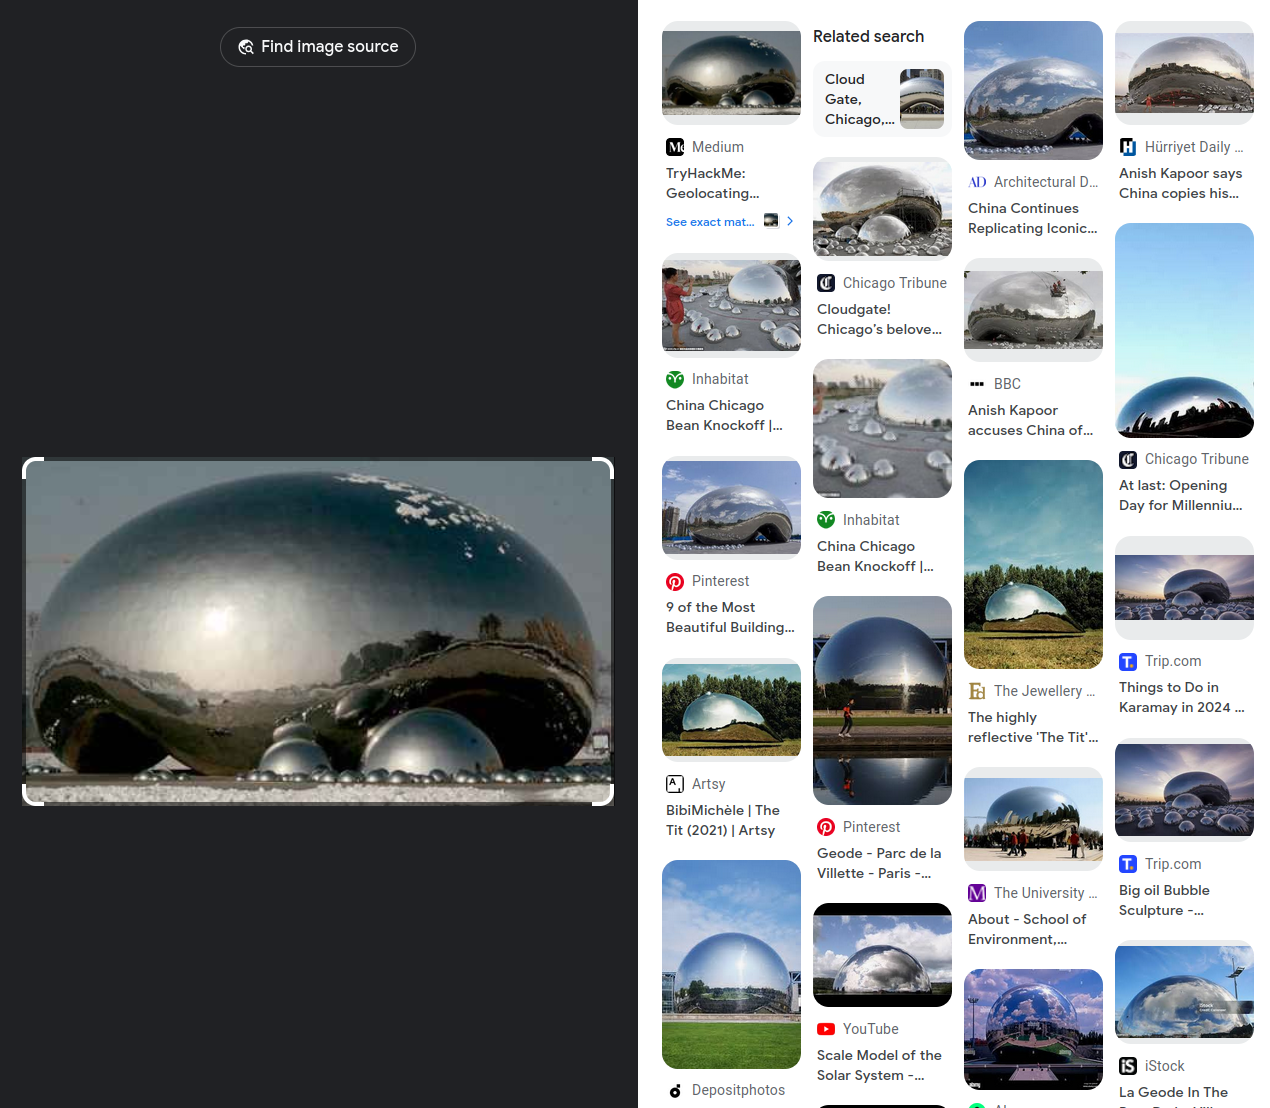The height and width of the screenshot is (1108, 1270).
Task: Open the See exact matches link
Action: tap(710, 222)
